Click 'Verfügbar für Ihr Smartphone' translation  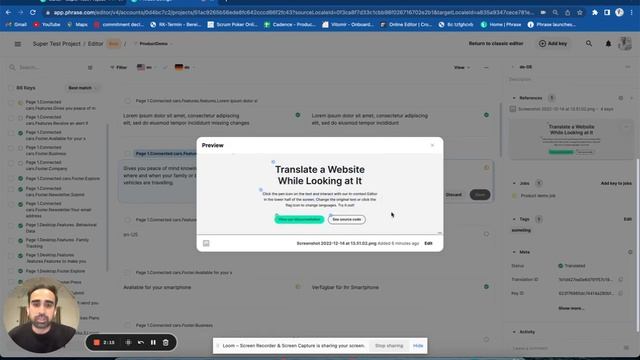tap(345, 287)
